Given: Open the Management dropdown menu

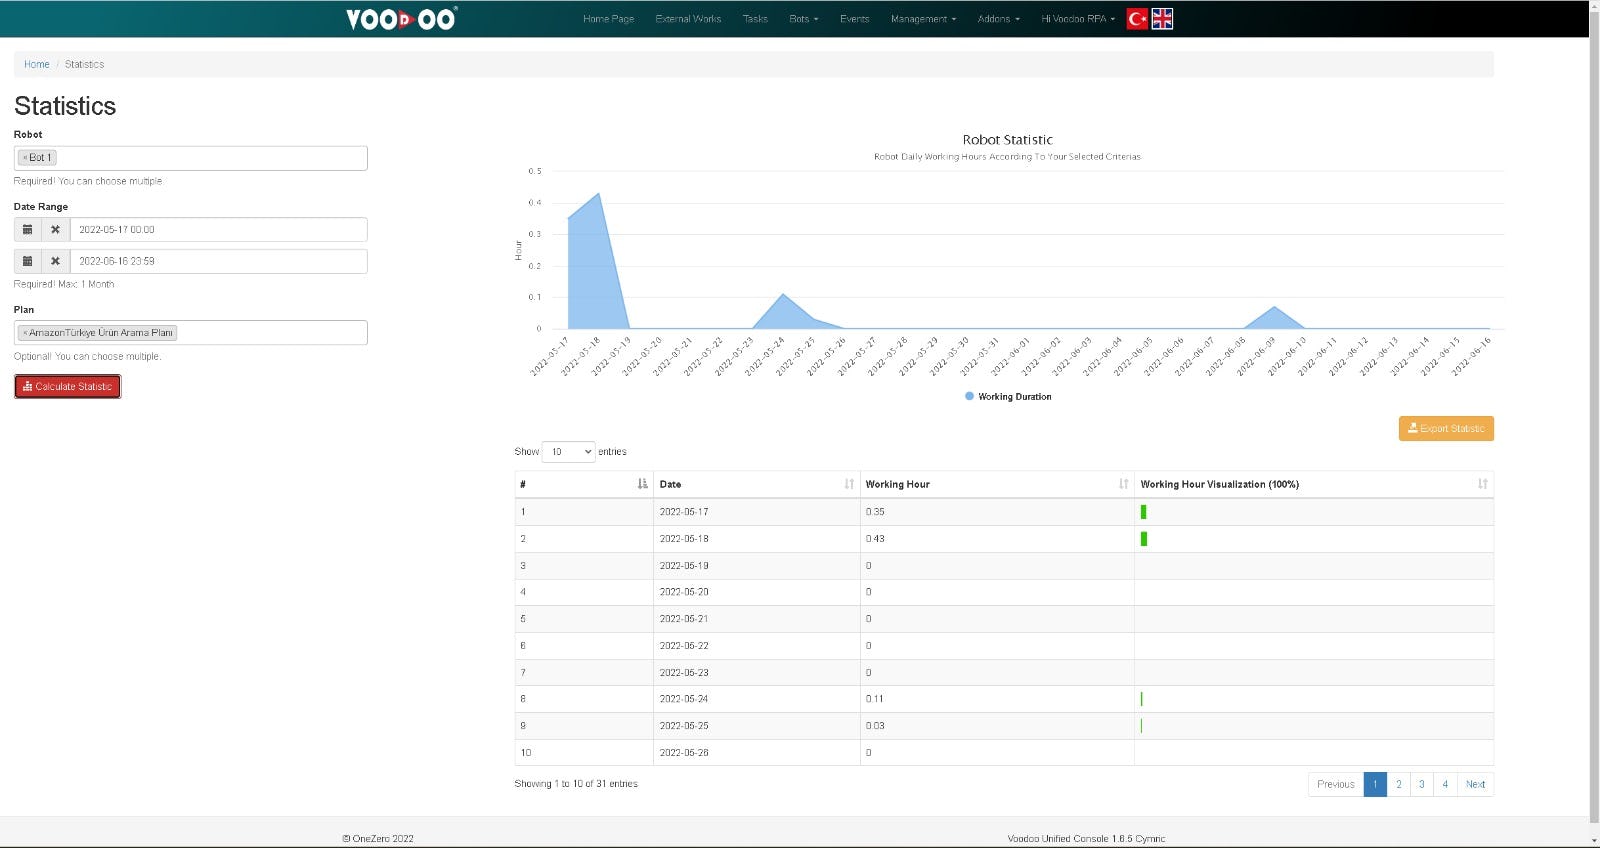Looking at the screenshot, I should [923, 19].
